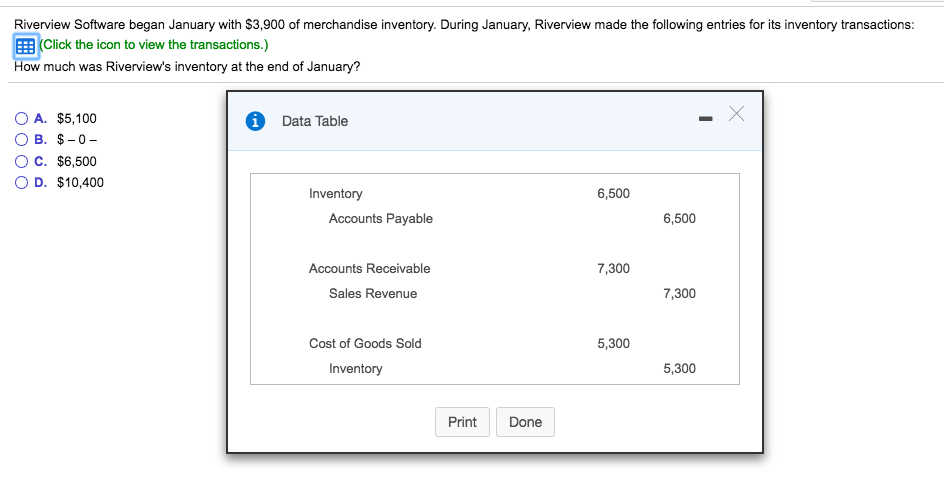The image size is (944, 491).
Task: Click the 6,500 credit amount for Accounts Payable
Action: pos(679,218)
